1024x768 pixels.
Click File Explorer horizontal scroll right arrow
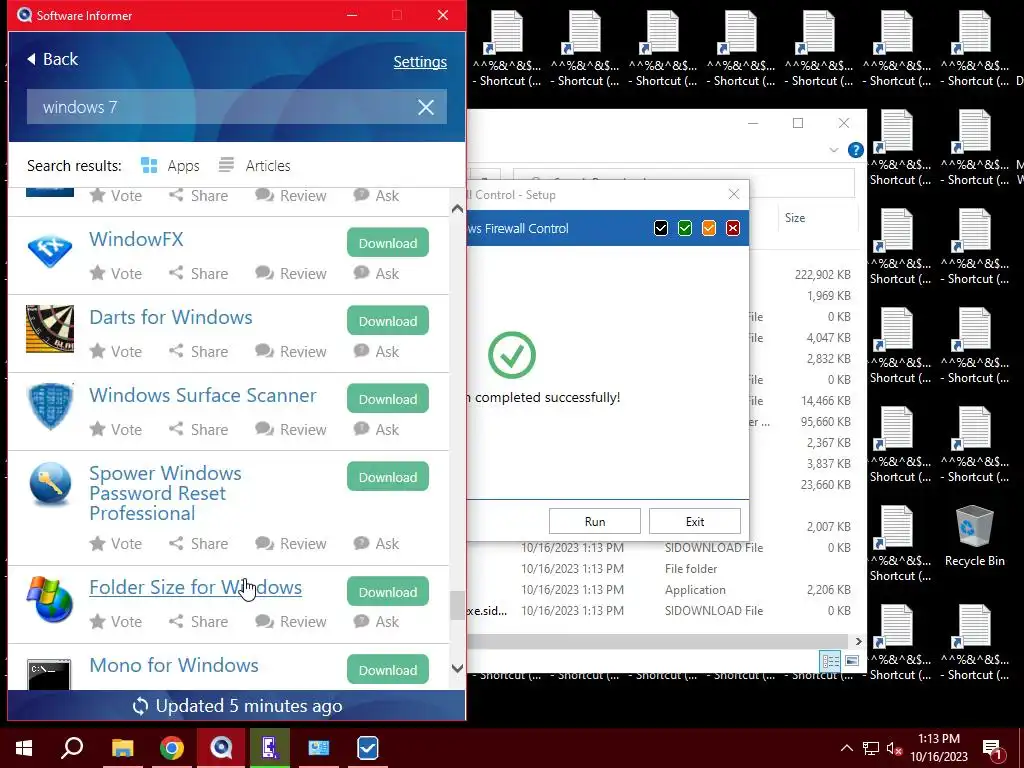click(x=858, y=641)
